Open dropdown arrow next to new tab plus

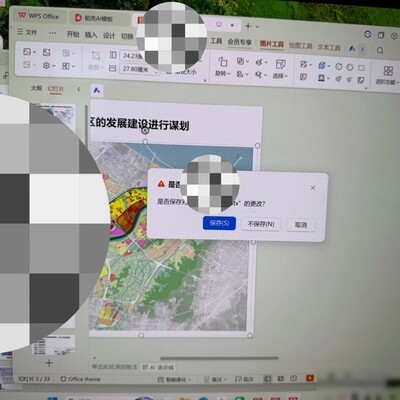point(257,26)
